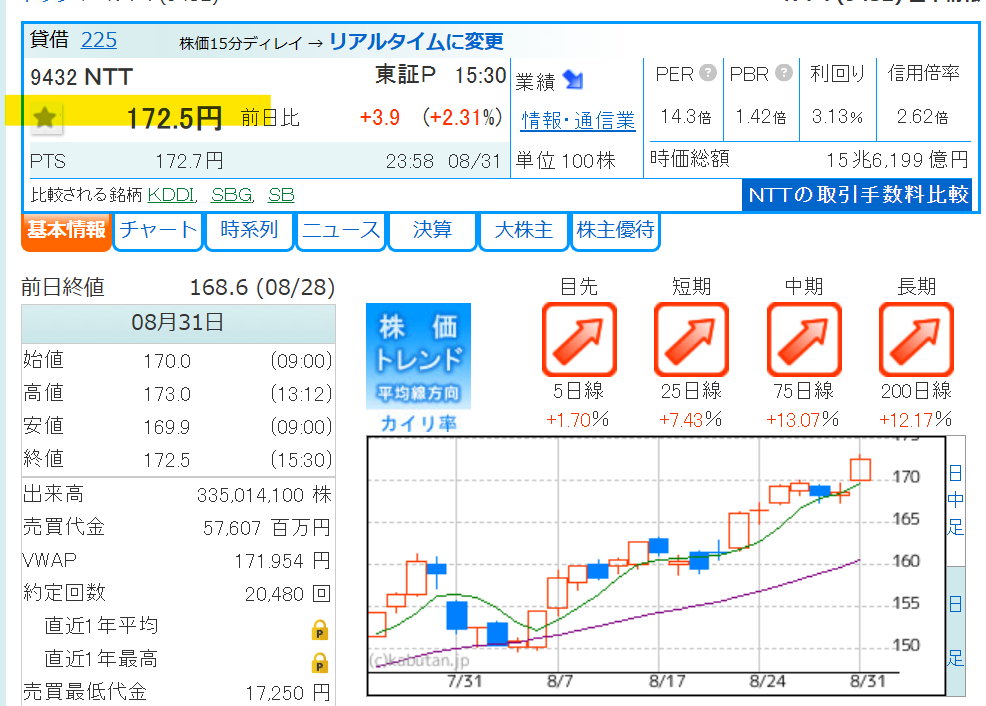Open the 基本情報 tab
The height and width of the screenshot is (706, 986).
[66, 231]
